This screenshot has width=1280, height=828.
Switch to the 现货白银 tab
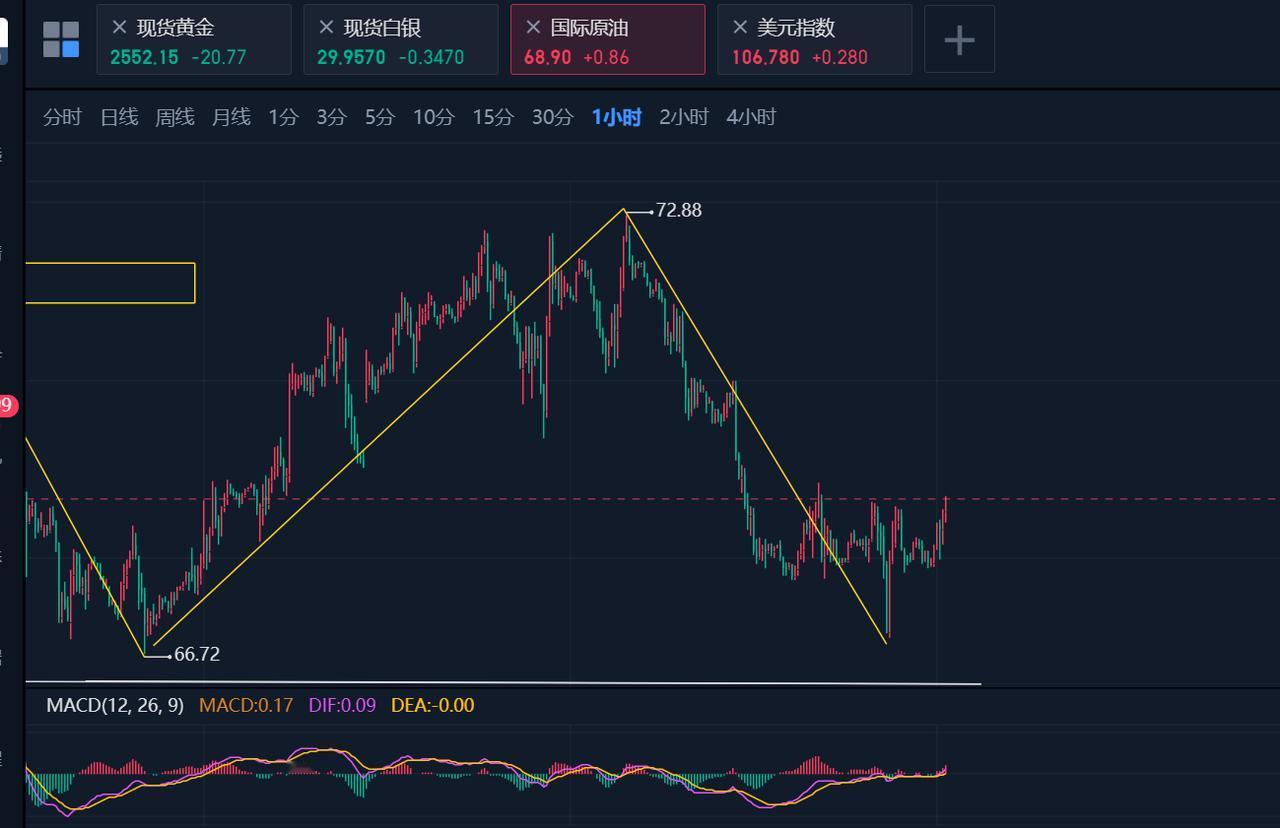400,39
